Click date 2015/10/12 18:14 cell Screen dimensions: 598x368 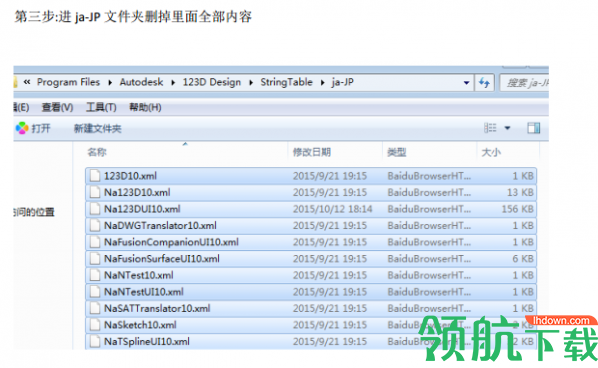333,209
